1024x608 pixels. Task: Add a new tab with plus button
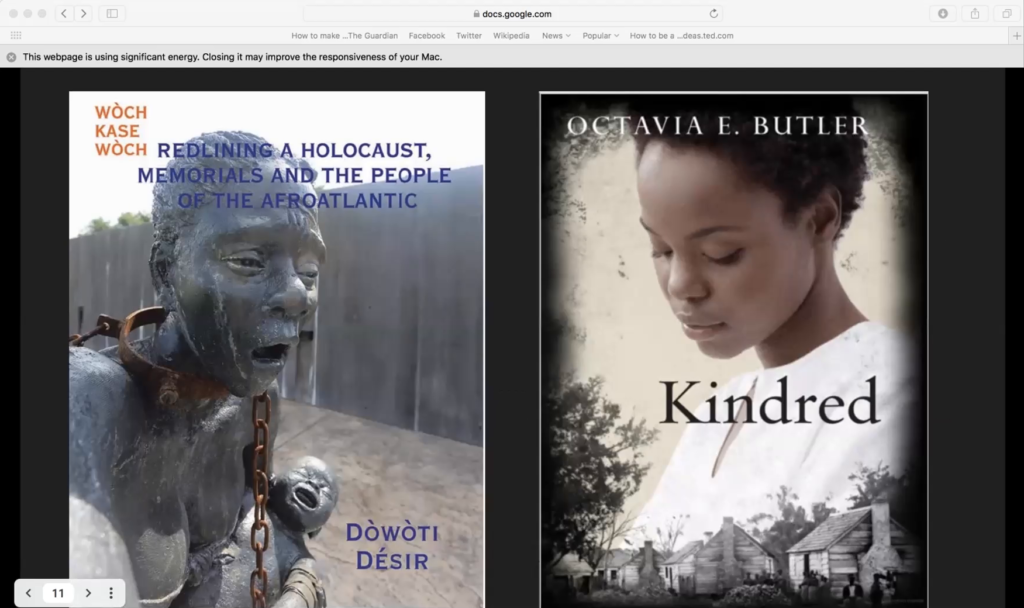[x=1016, y=35]
